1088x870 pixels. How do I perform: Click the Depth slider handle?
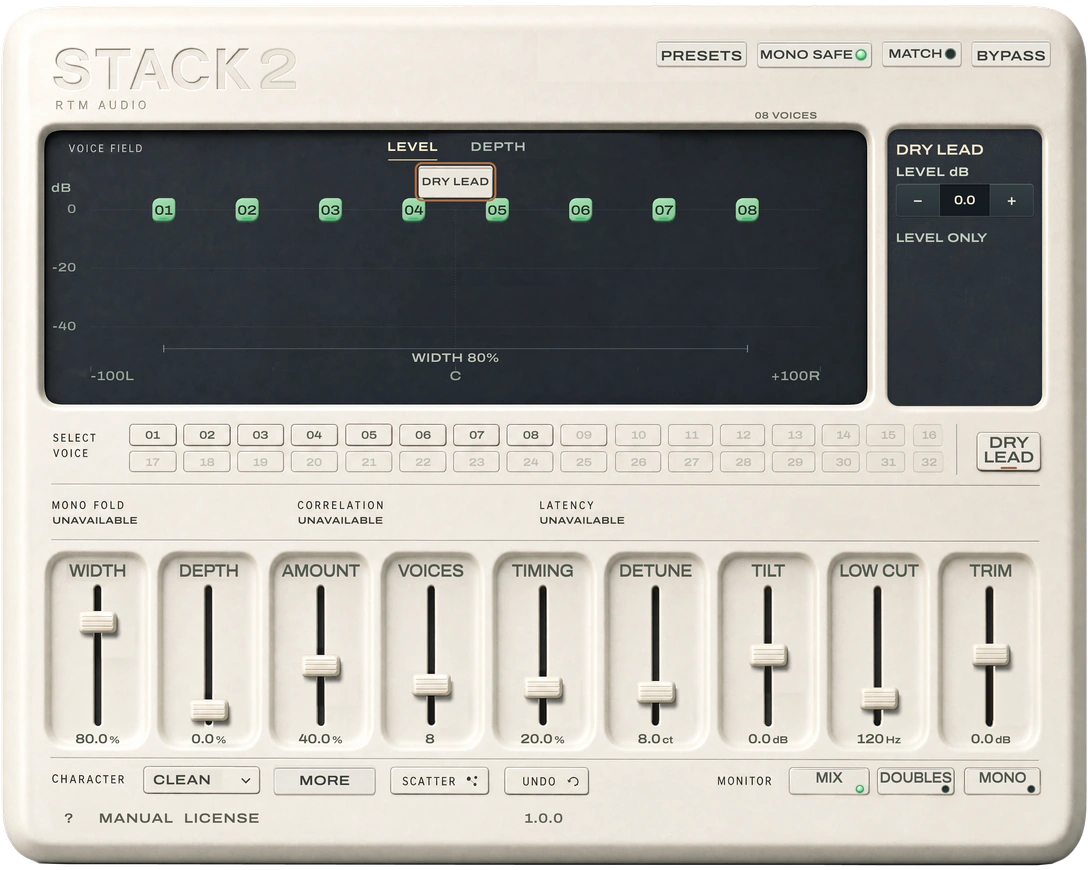[x=209, y=710]
